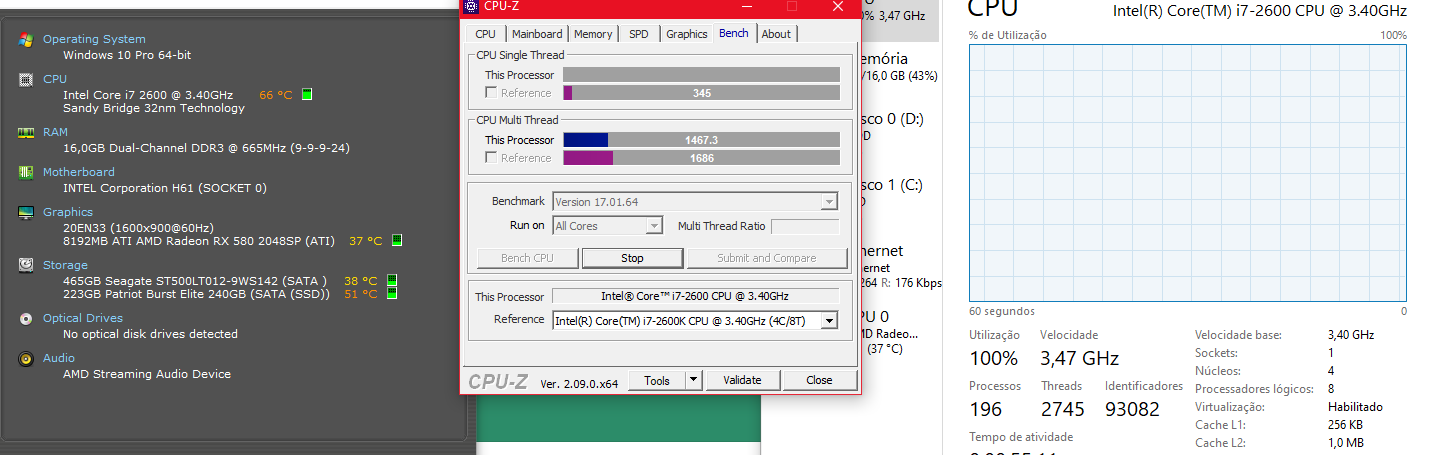Click the Audio speaker icon in Speccy

(26, 358)
